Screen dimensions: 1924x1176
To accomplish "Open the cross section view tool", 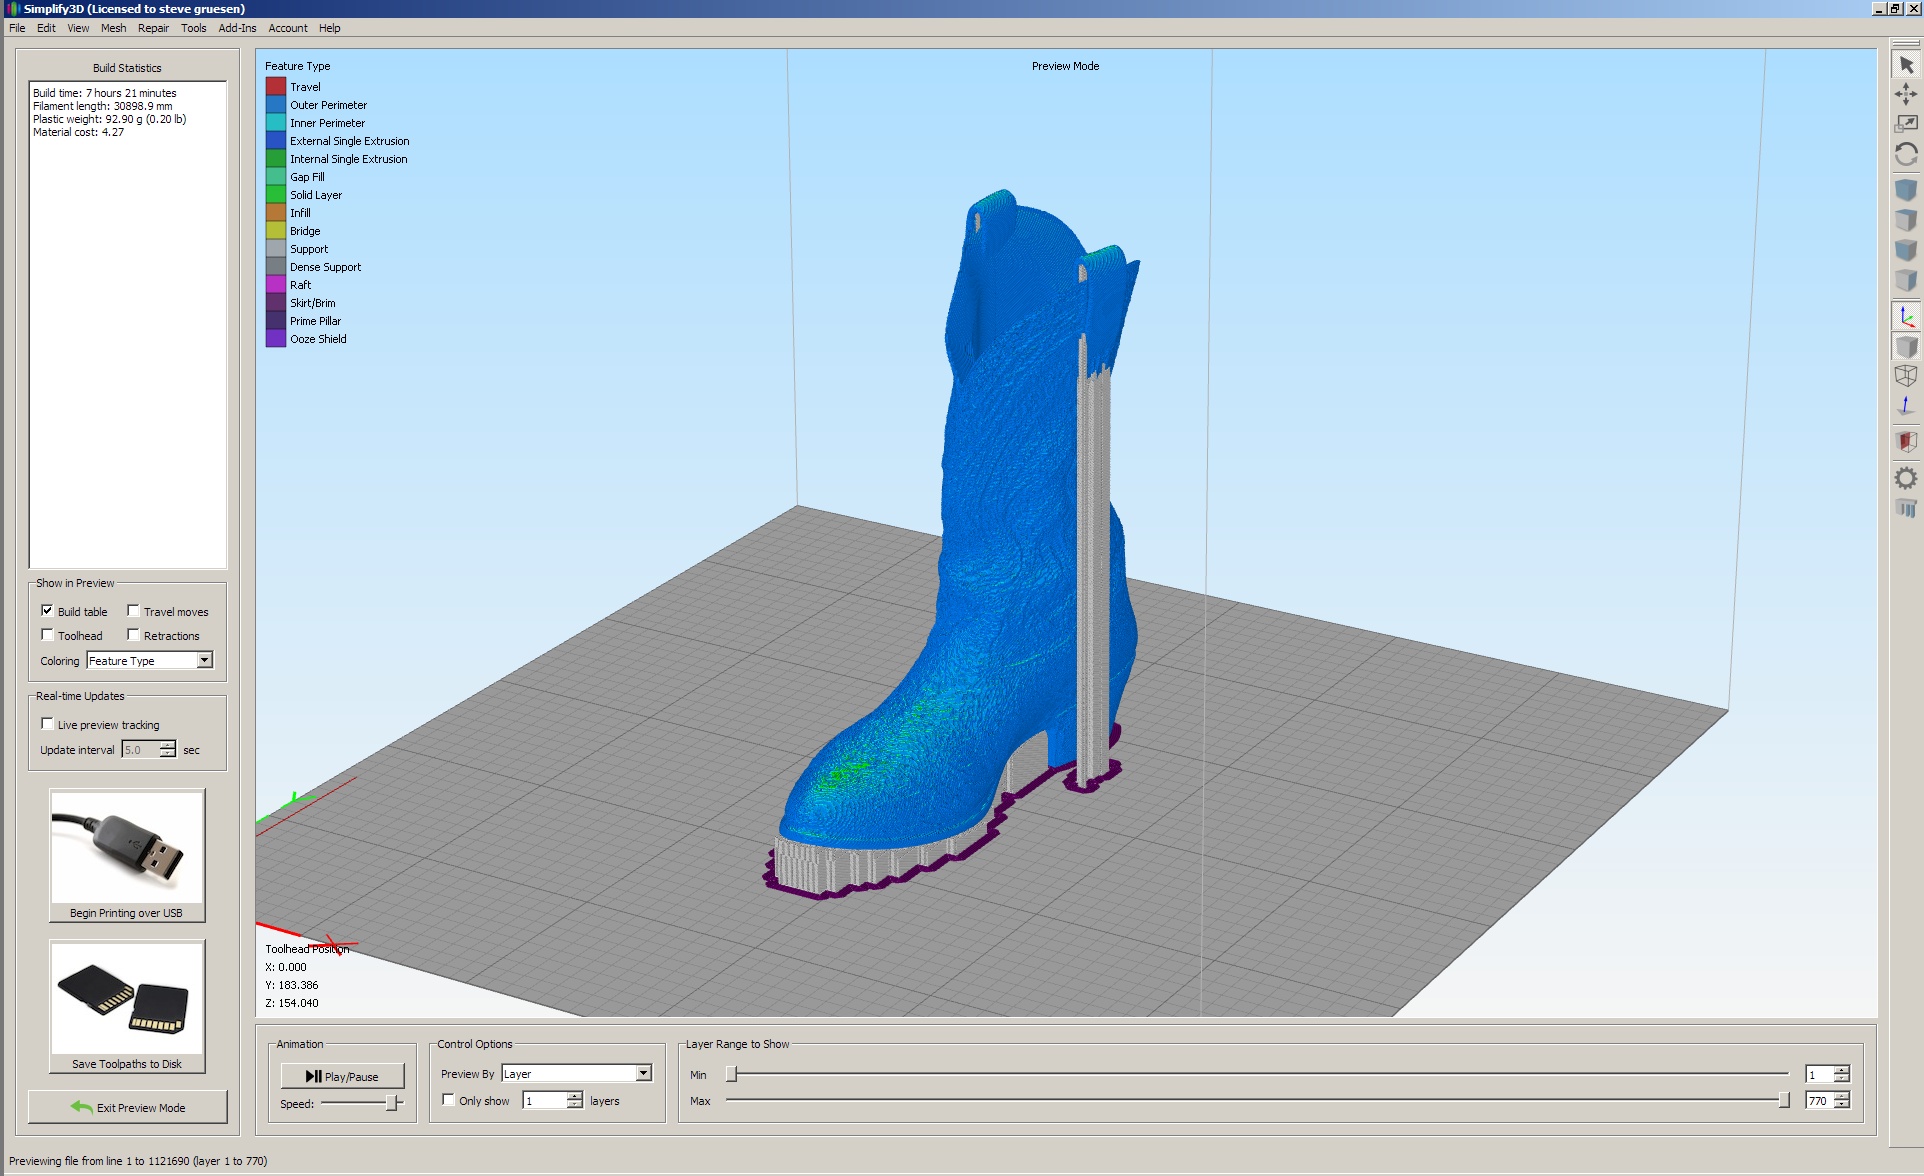I will click(x=1906, y=441).
